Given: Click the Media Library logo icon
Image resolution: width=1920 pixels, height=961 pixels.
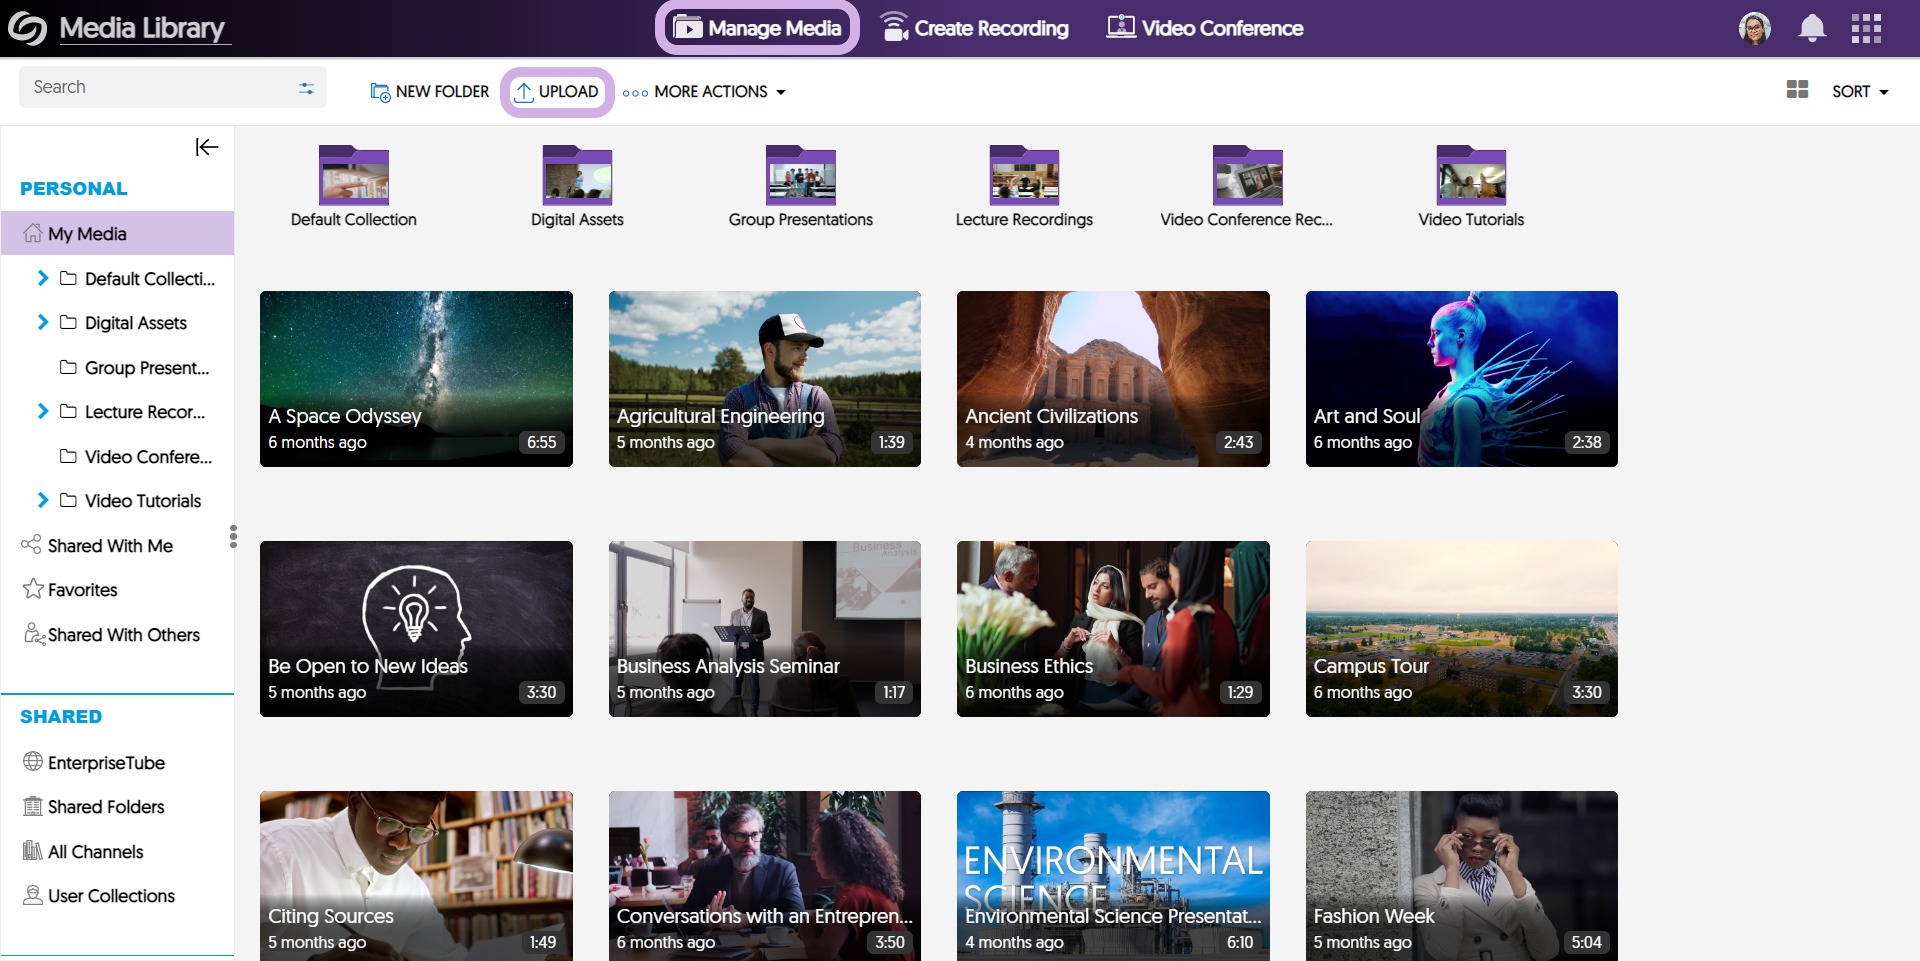Looking at the screenshot, I should 27,28.
